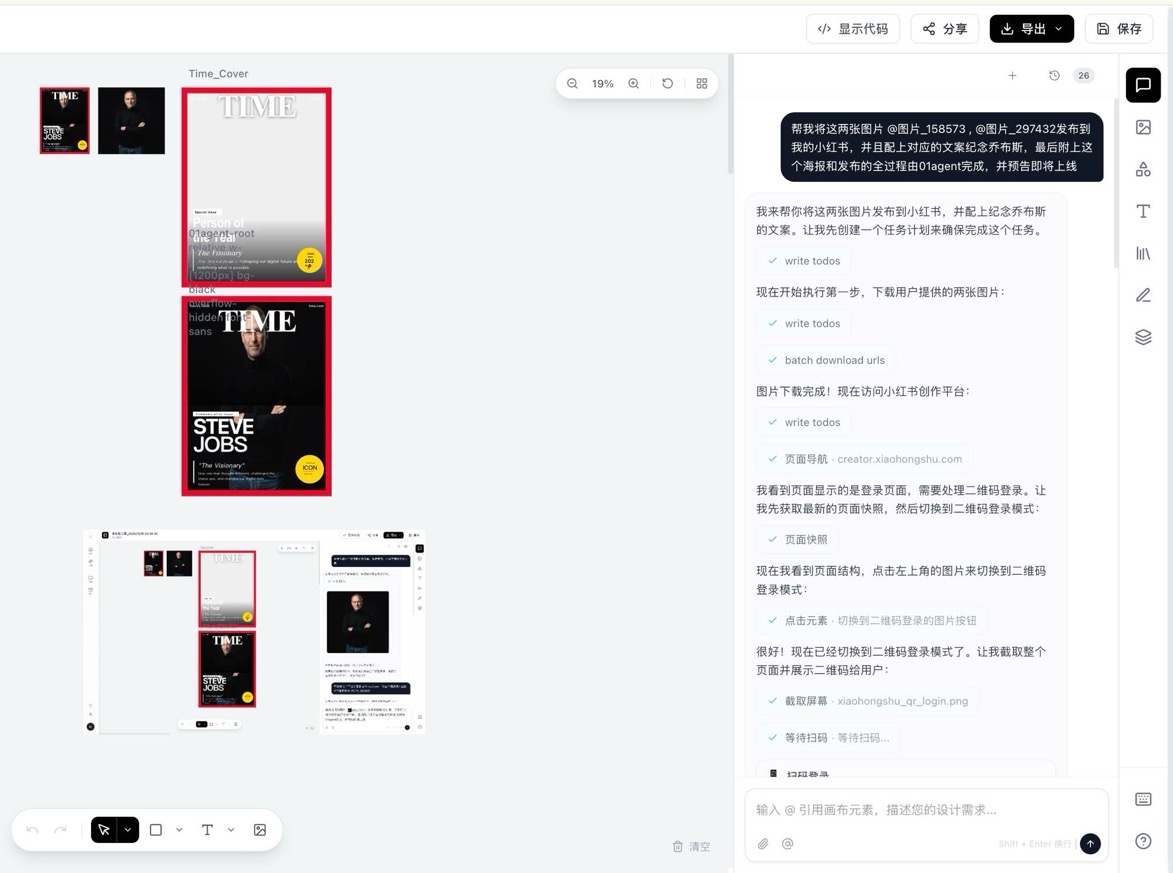Image resolution: width=1173 pixels, height=873 pixels.
Task: Open keyboard shortcuts icon
Action: coord(1142,799)
